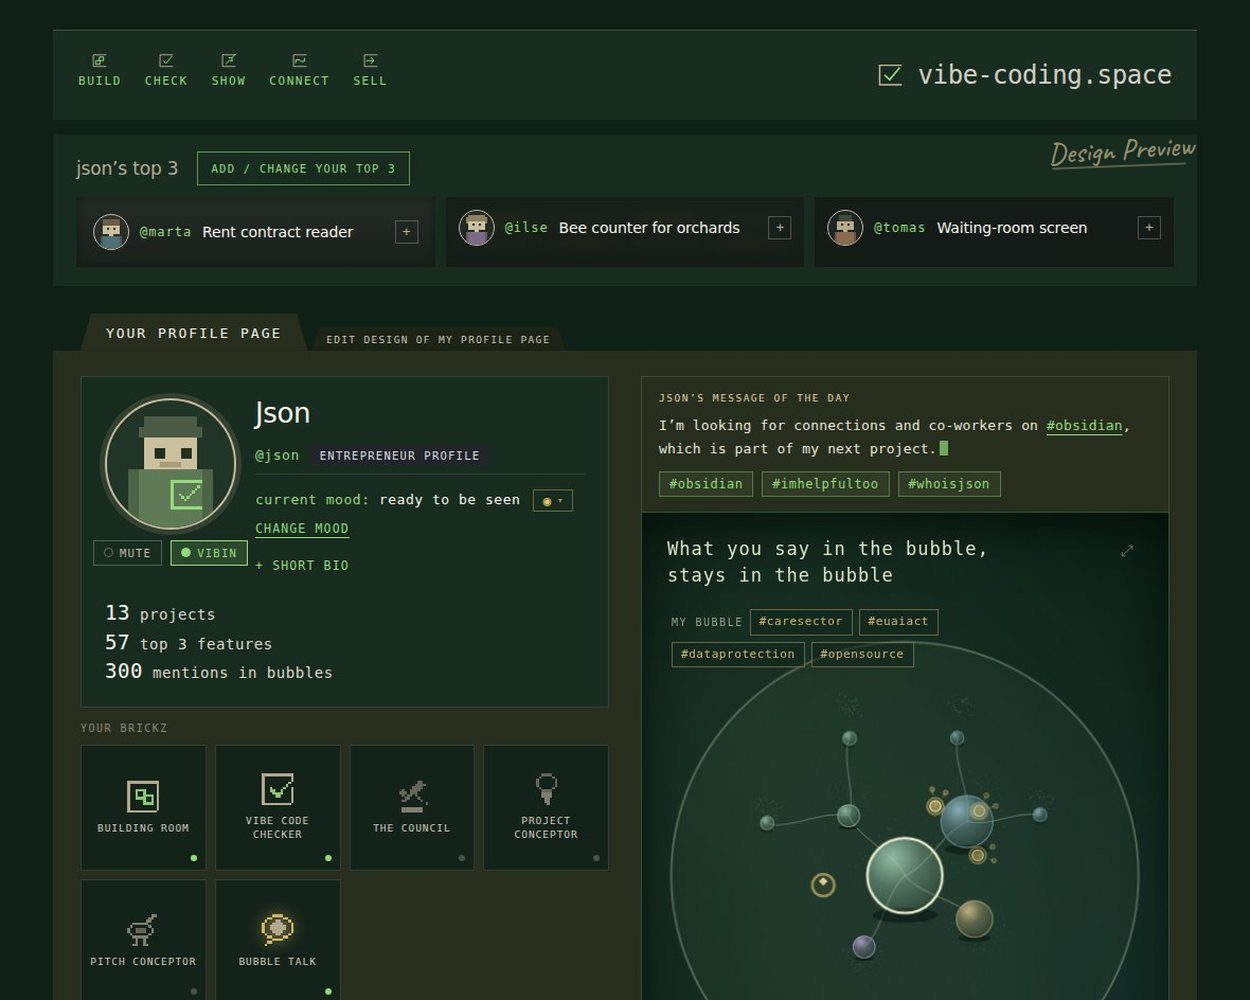Click the vibe-coding.space checkmark logo
This screenshot has width=1250, height=1000.
coord(890,75)
